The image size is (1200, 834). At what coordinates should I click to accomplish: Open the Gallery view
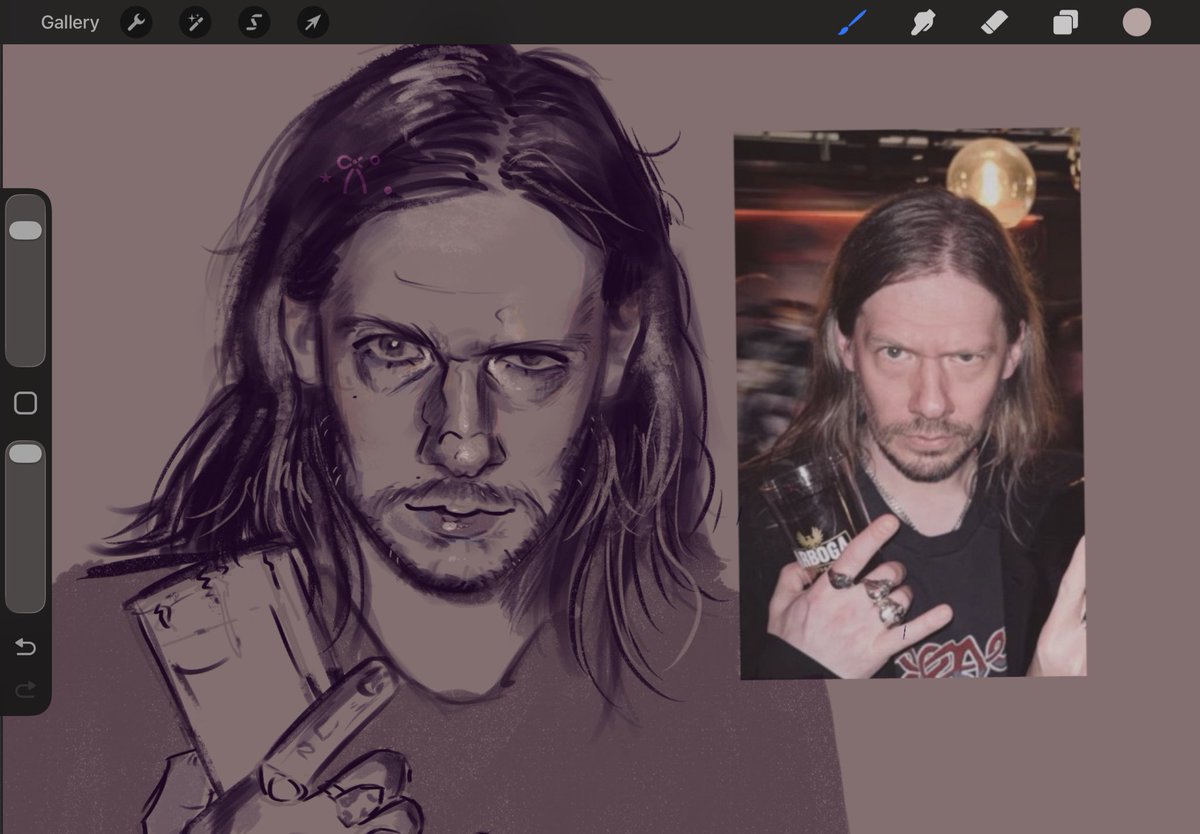pyautogui.click(x=70, y=22)
